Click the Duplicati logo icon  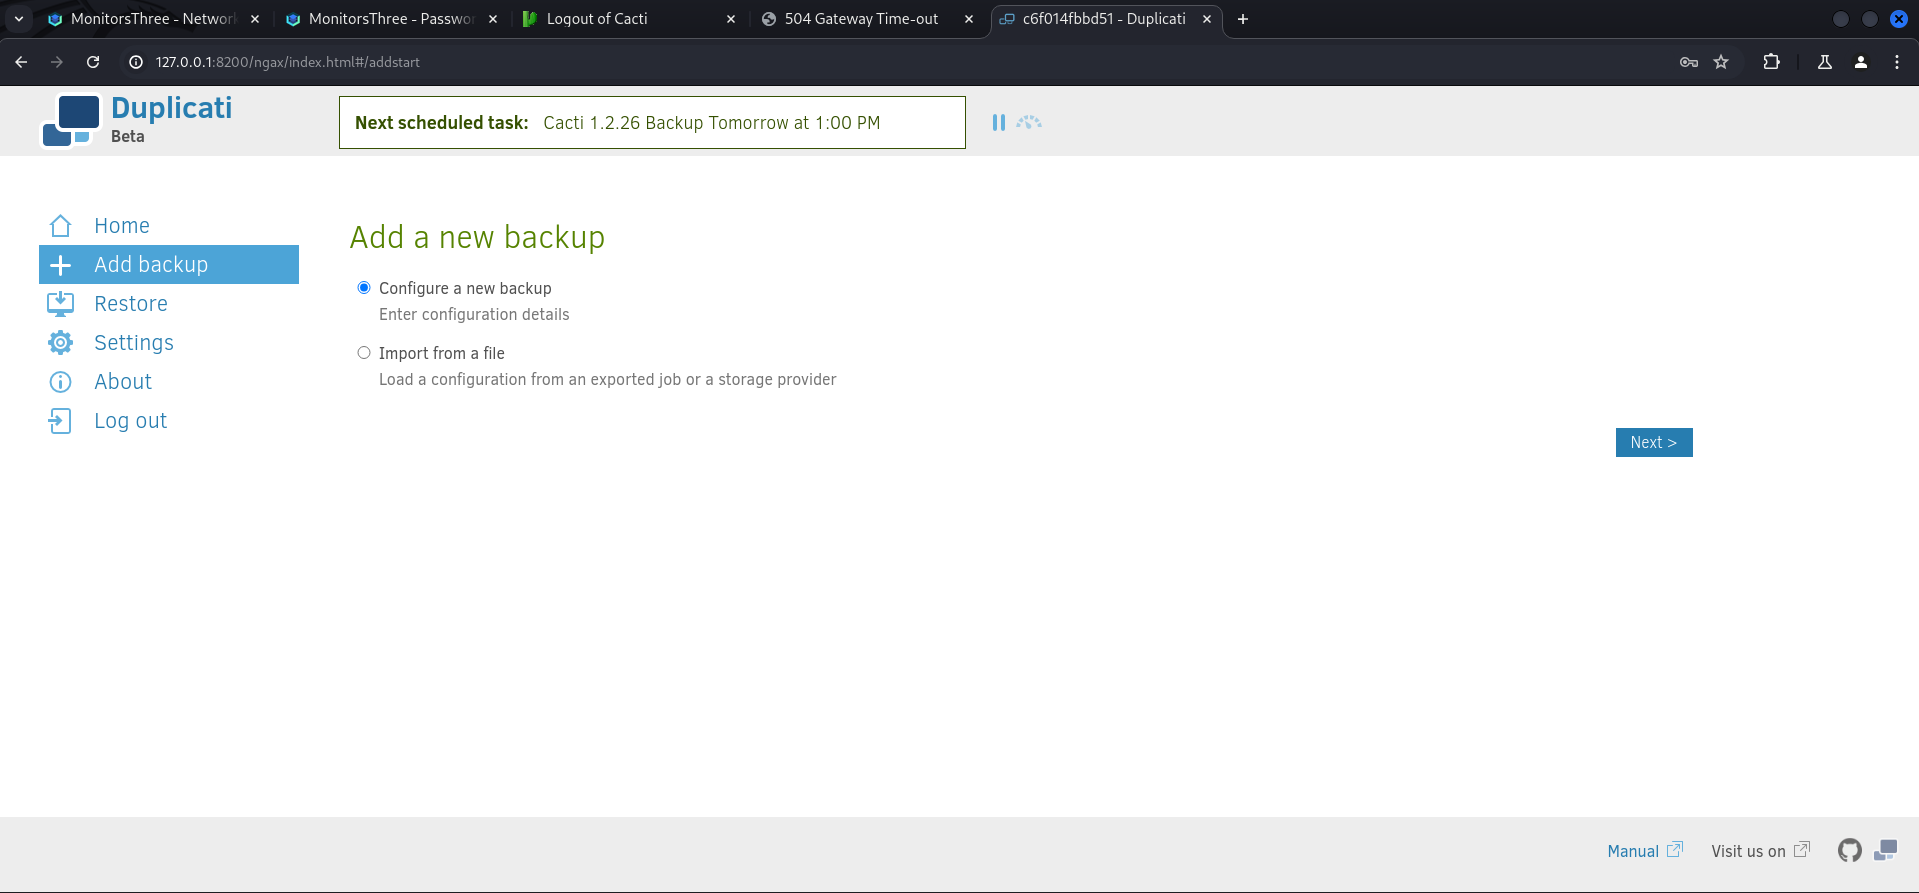tap(71, 121)
